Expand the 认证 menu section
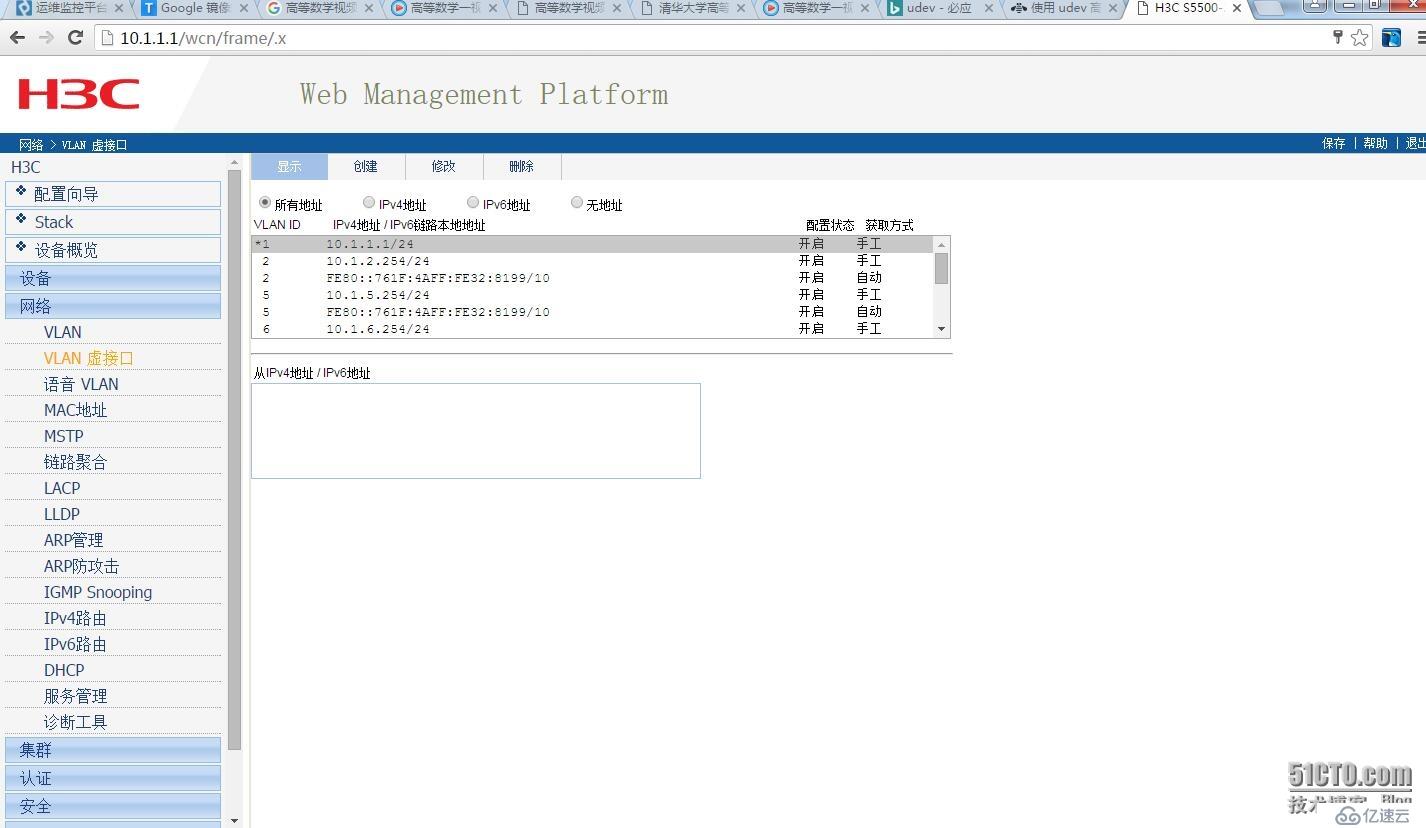This screenshot has width=1426, height=828. [x=113, y=778]
